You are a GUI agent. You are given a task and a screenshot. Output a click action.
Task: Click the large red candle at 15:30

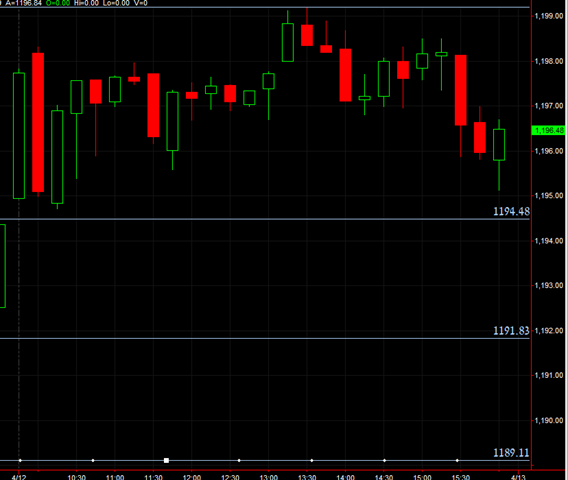[x=460, y=90]
